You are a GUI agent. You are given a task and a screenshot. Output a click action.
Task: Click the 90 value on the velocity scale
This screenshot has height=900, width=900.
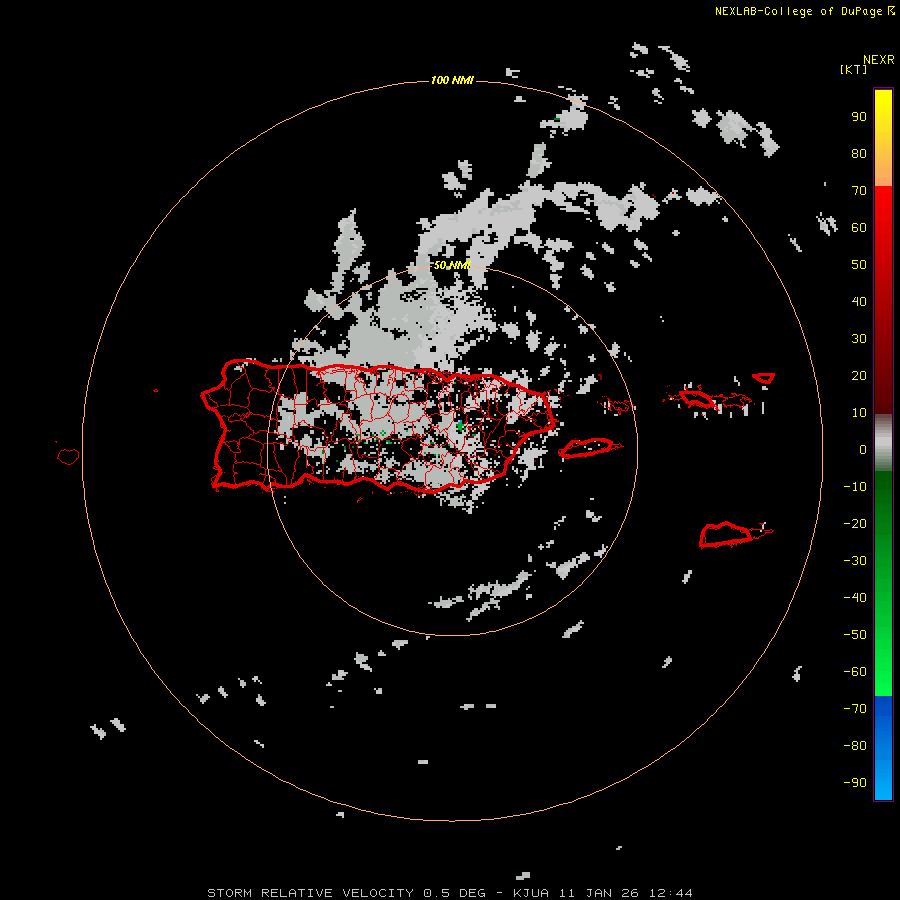[x=859, y=117]
